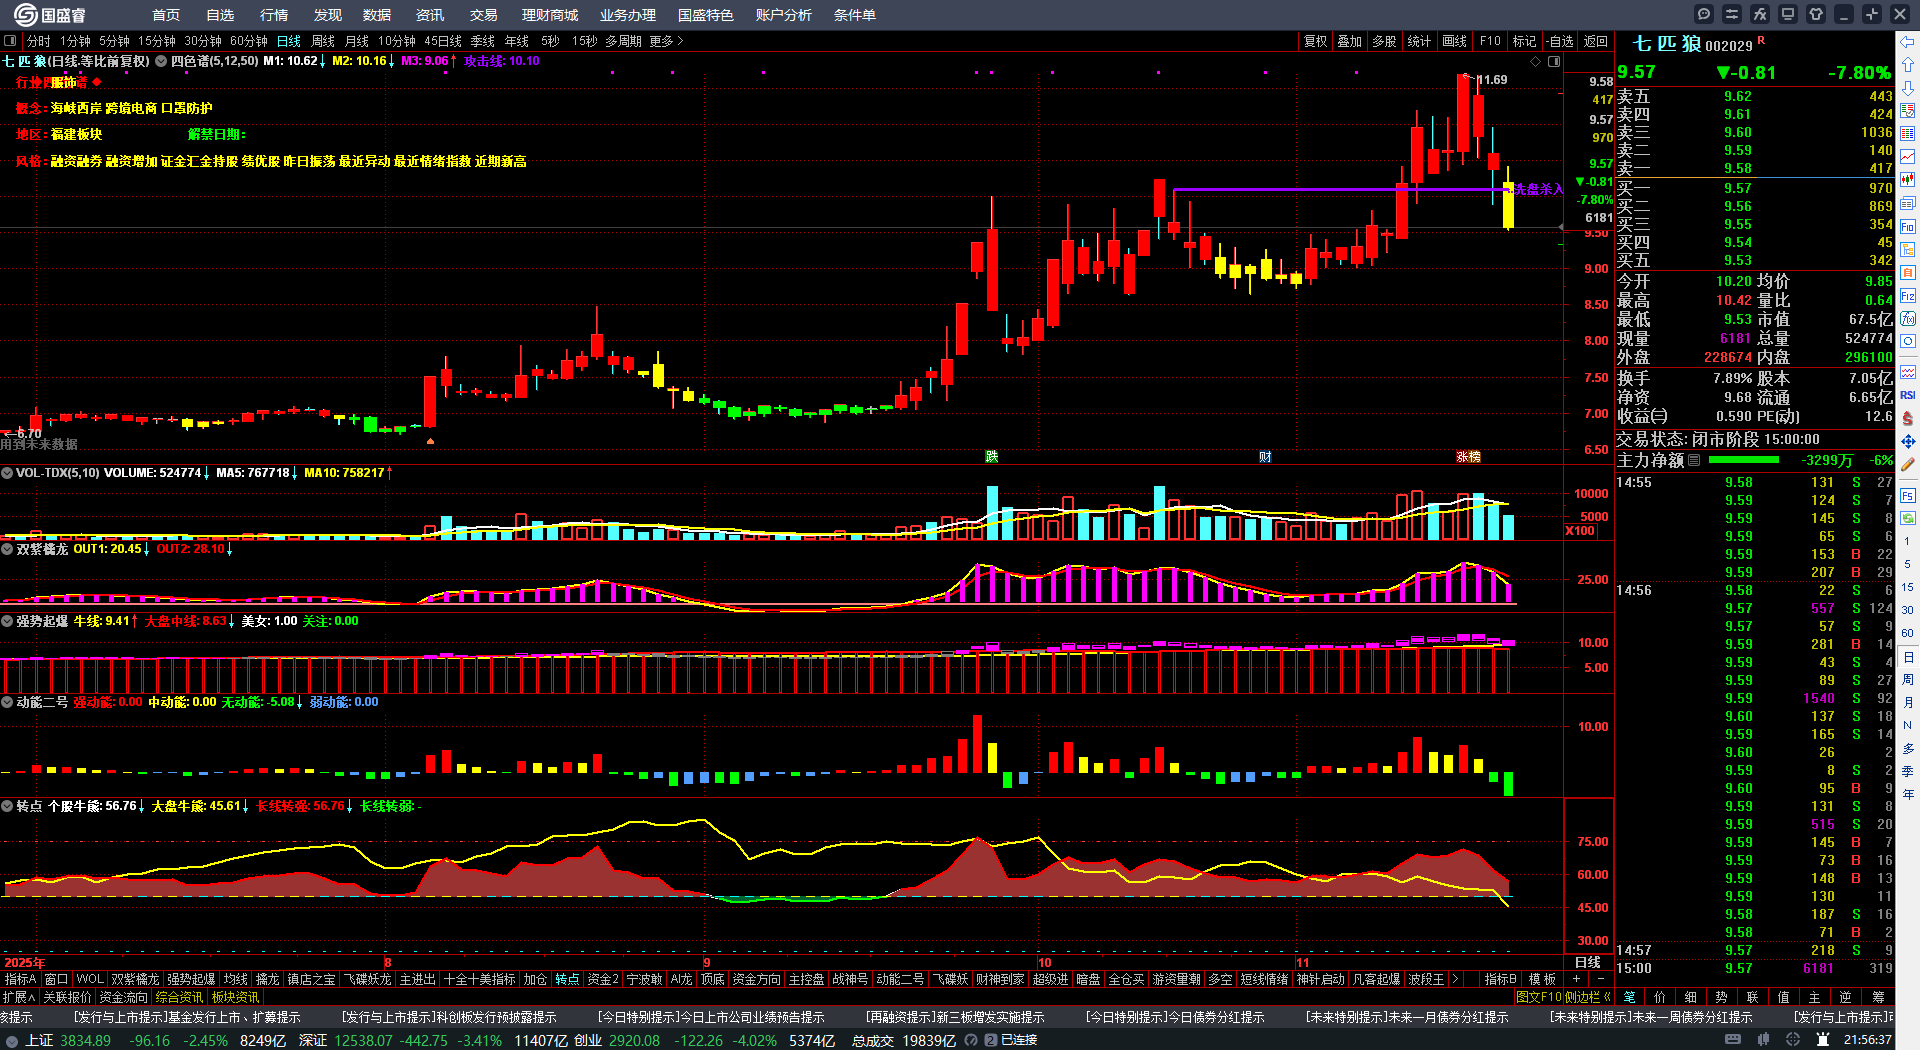The width and height of the screenshot is (1920, 1050).
Task: Toggle the 统计 statistics option
Action: point(1419,41)
